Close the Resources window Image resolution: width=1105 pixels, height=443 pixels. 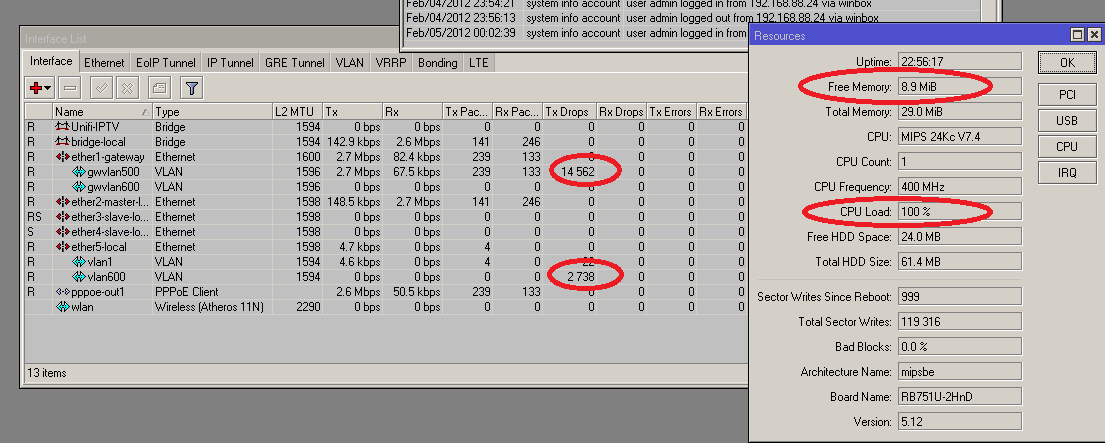point(1094,35)
